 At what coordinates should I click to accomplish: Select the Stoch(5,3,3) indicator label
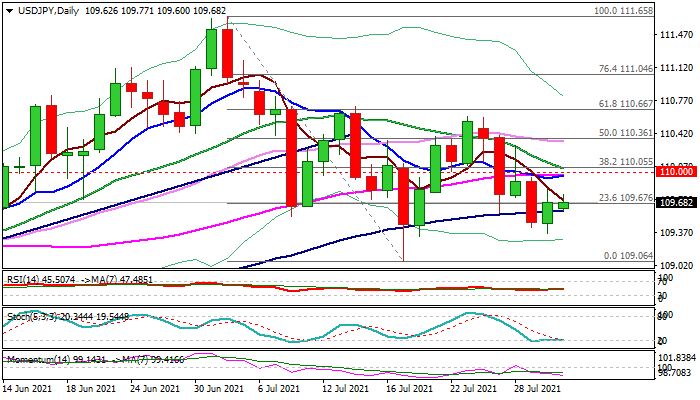click(x=32, y=317)
